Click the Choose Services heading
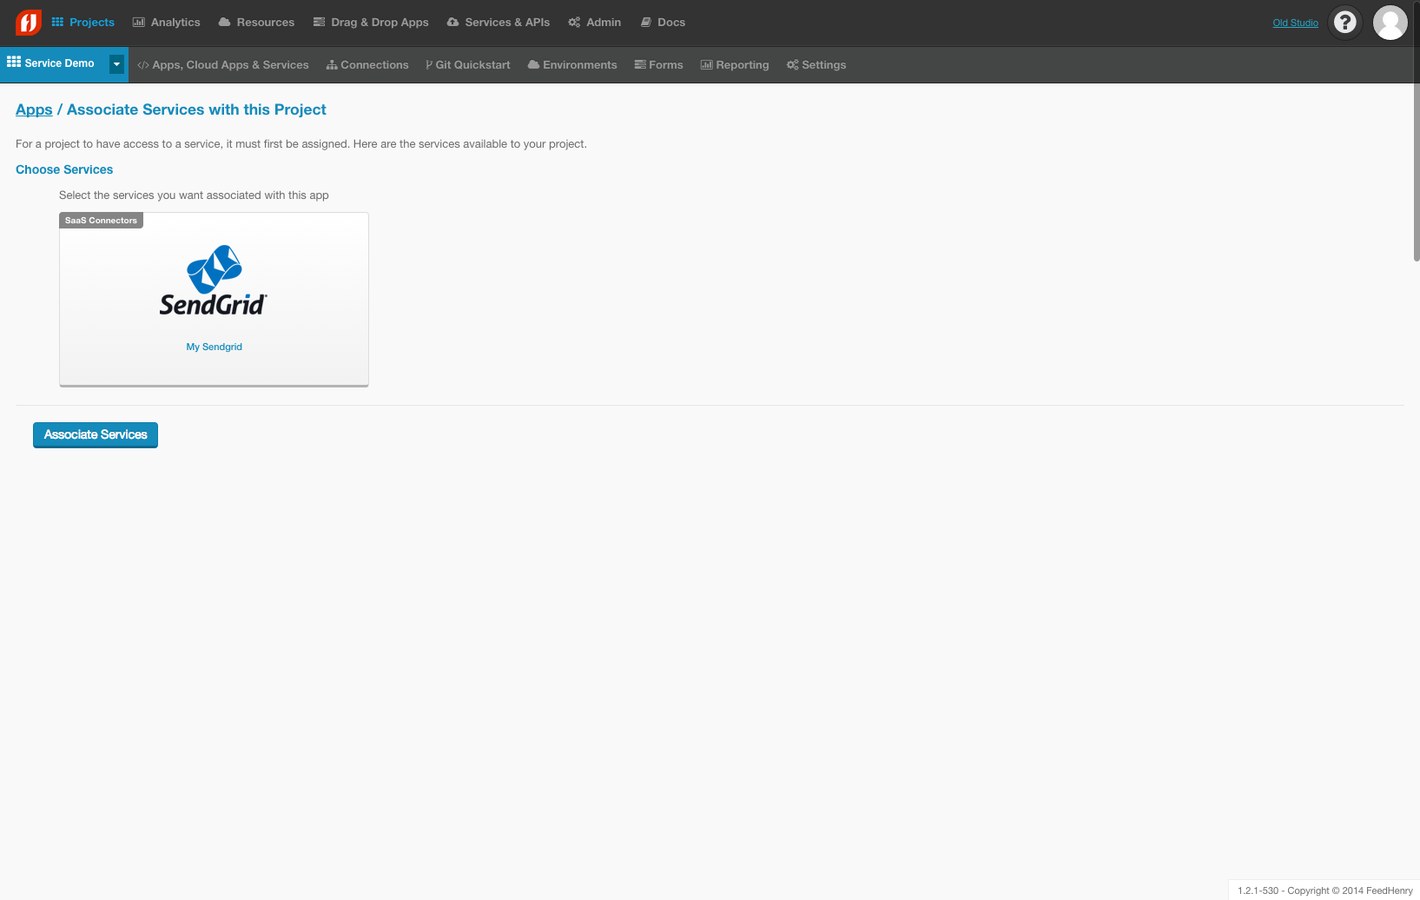 64,170
